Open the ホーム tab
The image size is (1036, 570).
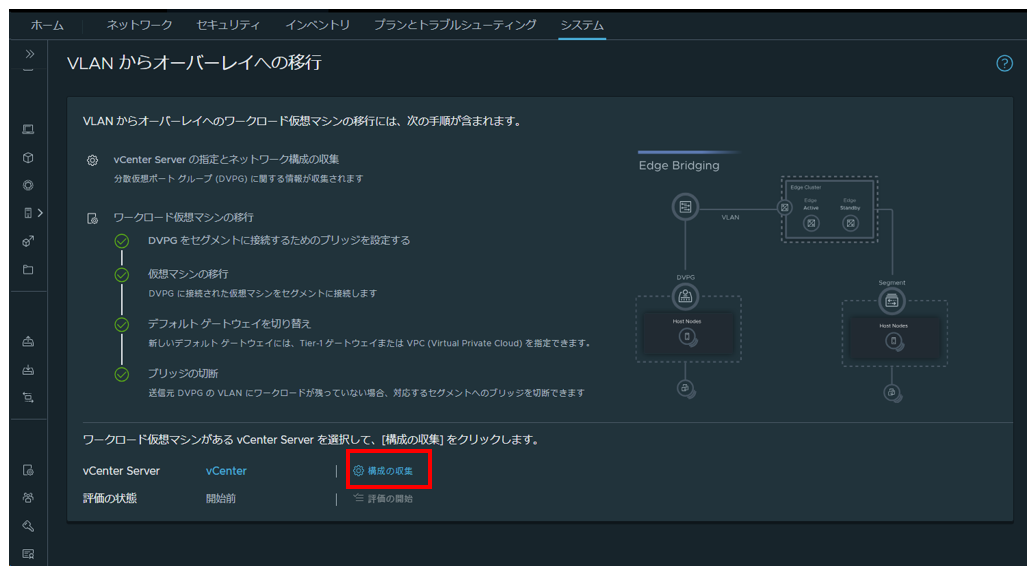pos(47,25)
